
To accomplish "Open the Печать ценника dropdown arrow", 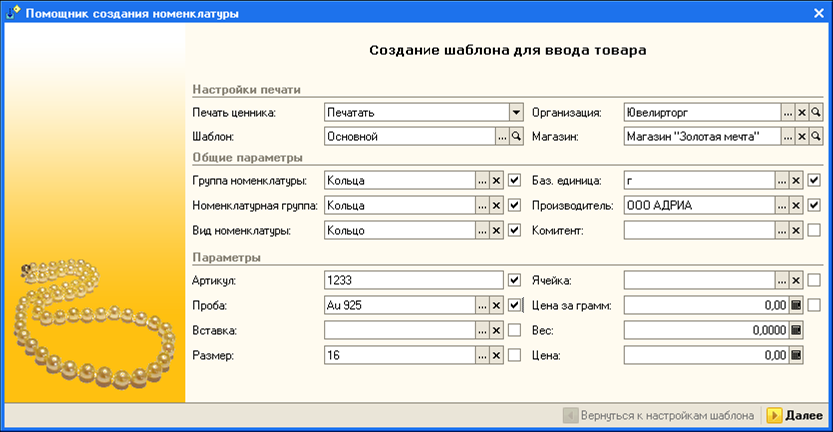I will point(516,113).
